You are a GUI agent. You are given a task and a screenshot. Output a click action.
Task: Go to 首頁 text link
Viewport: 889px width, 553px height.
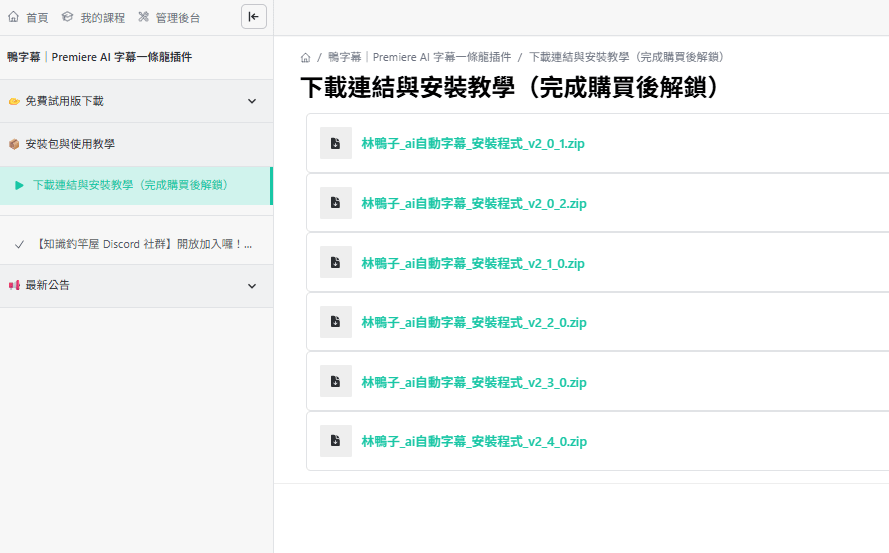tap(37, 18)
